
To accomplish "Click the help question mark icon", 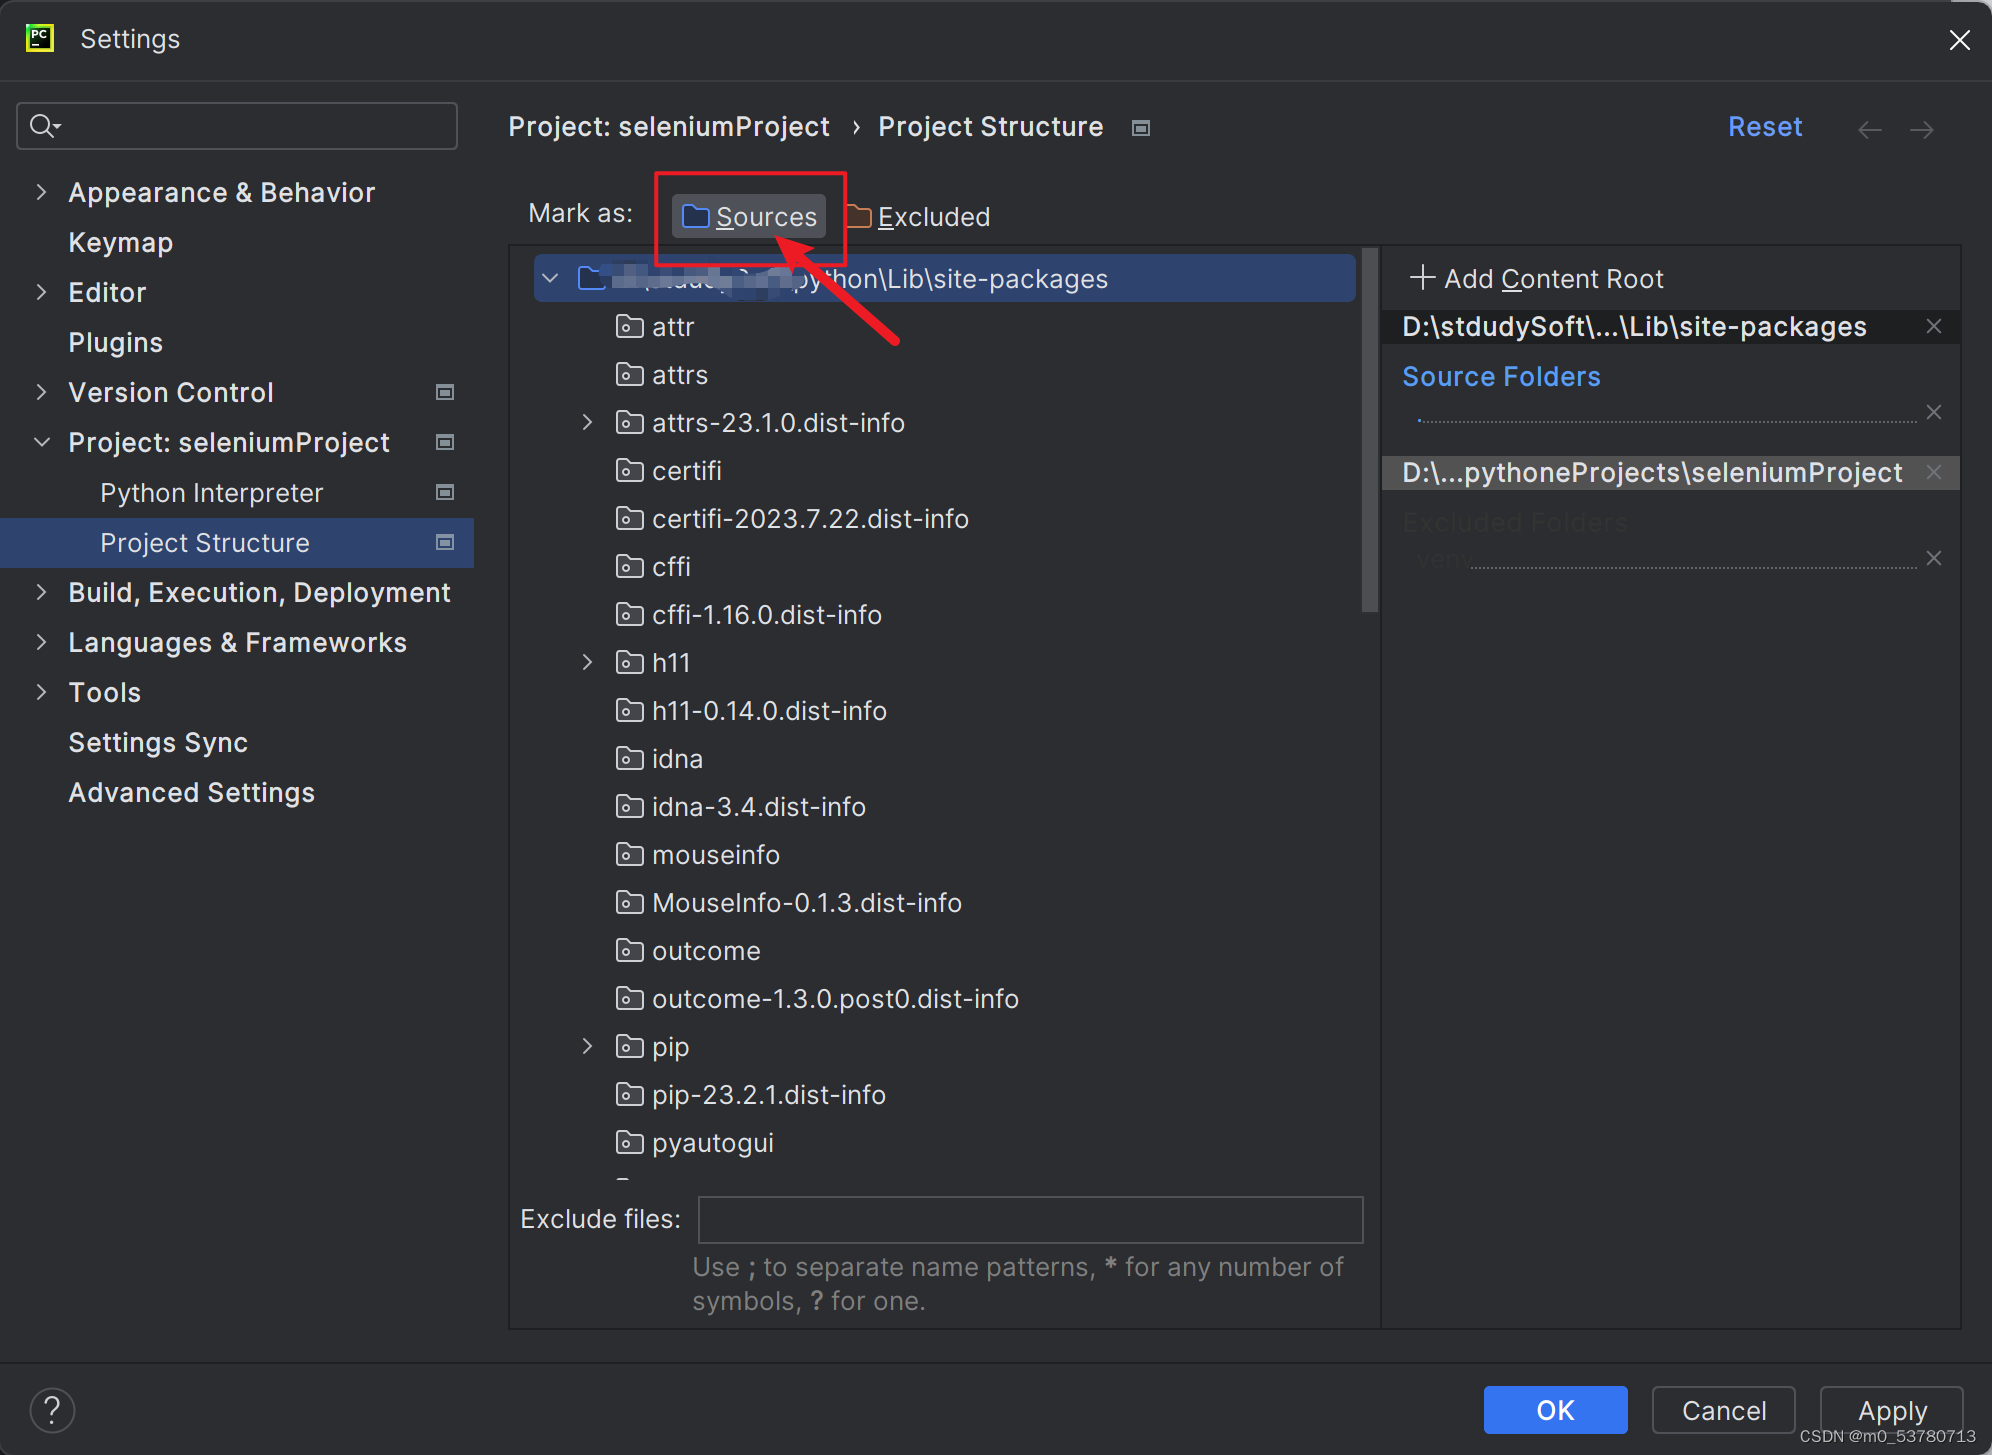I will (52, 1410).
